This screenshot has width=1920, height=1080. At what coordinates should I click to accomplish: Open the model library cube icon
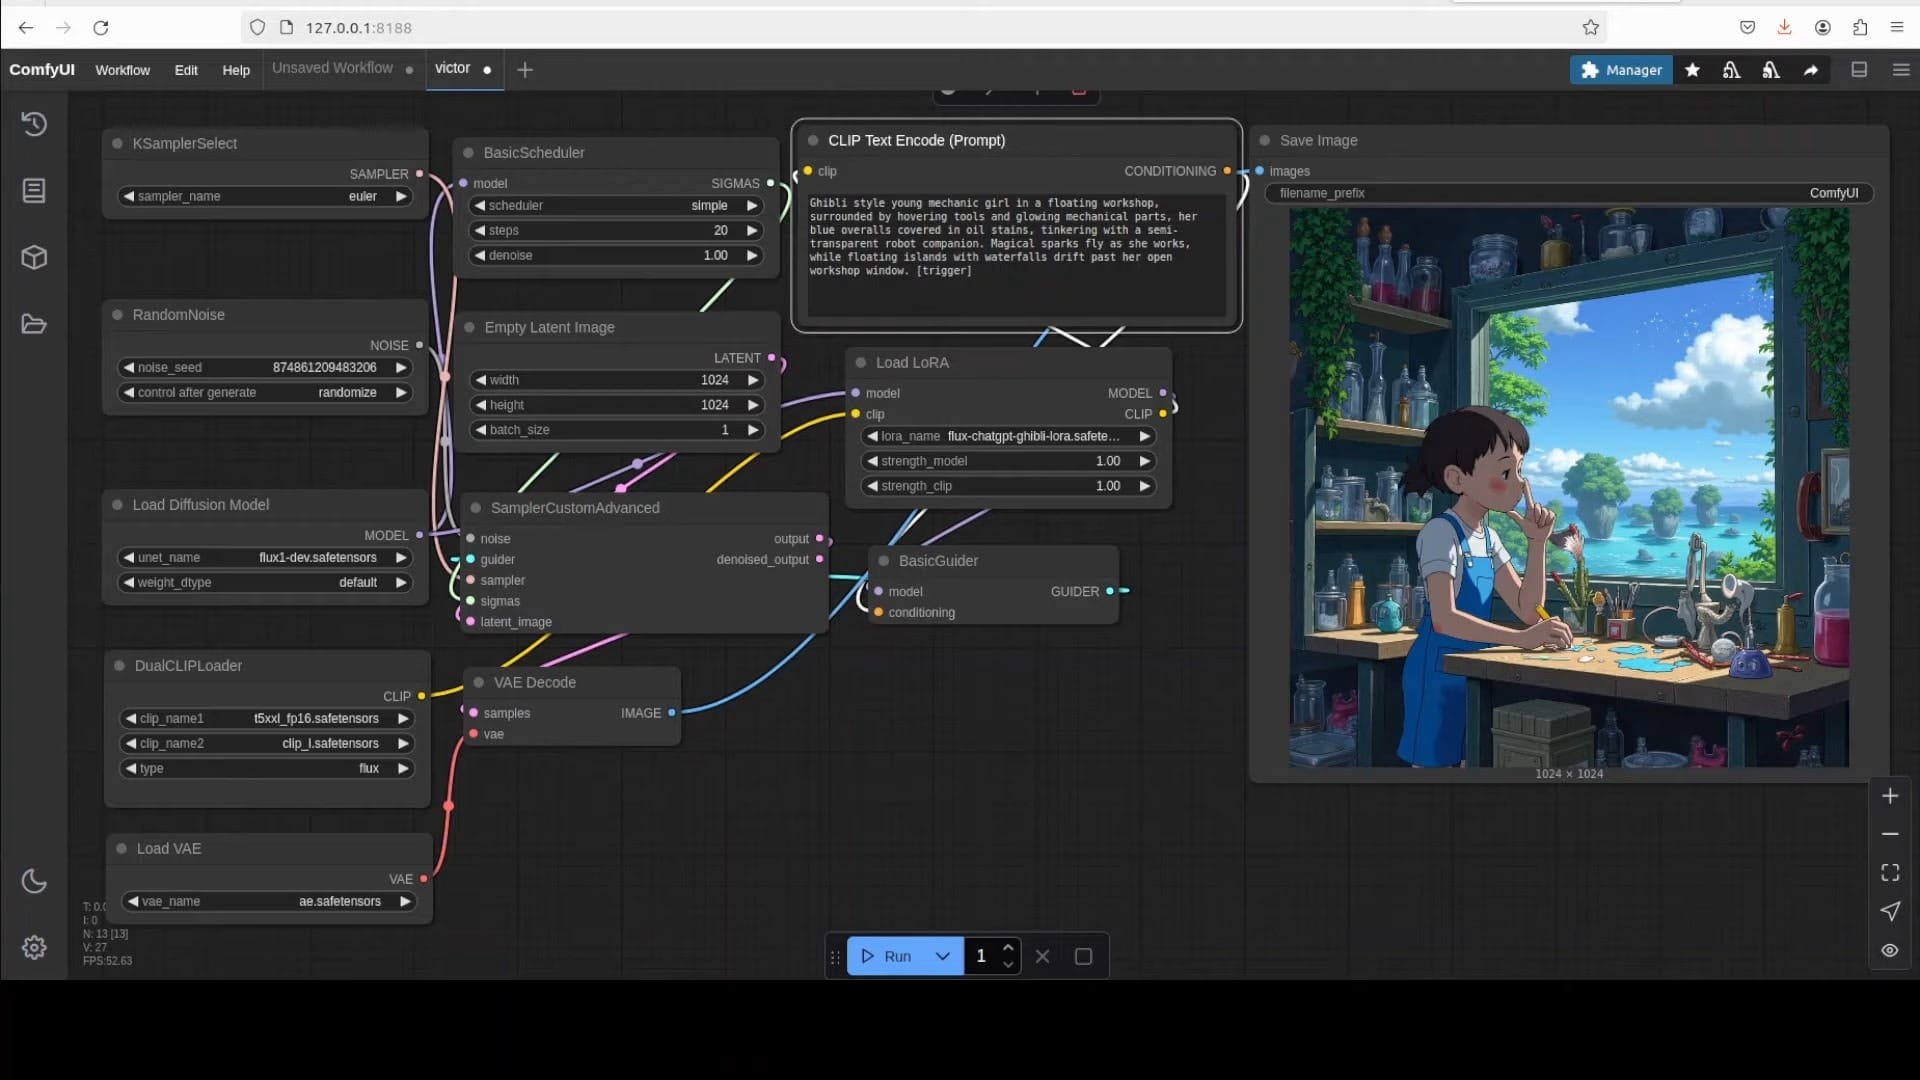(x=34, y=257)
